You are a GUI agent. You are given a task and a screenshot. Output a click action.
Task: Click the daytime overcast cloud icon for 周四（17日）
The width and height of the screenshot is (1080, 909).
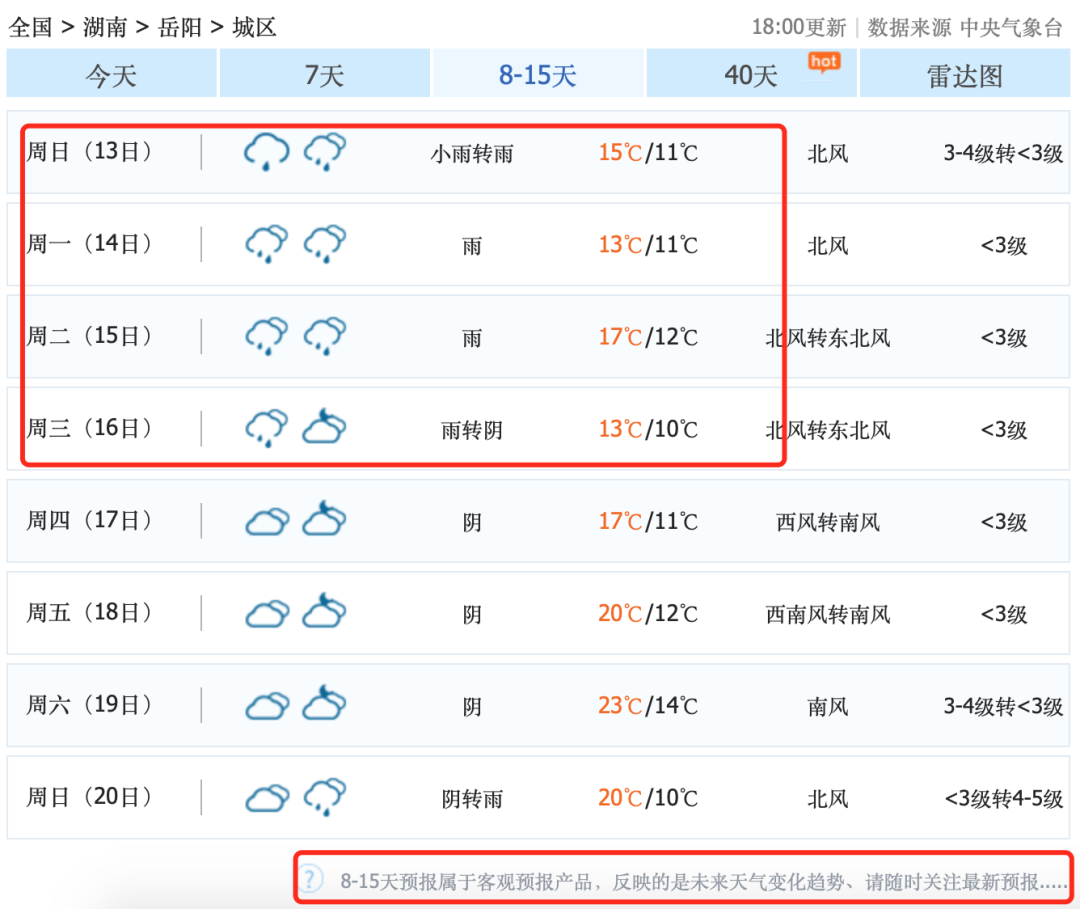coord(266,521)
